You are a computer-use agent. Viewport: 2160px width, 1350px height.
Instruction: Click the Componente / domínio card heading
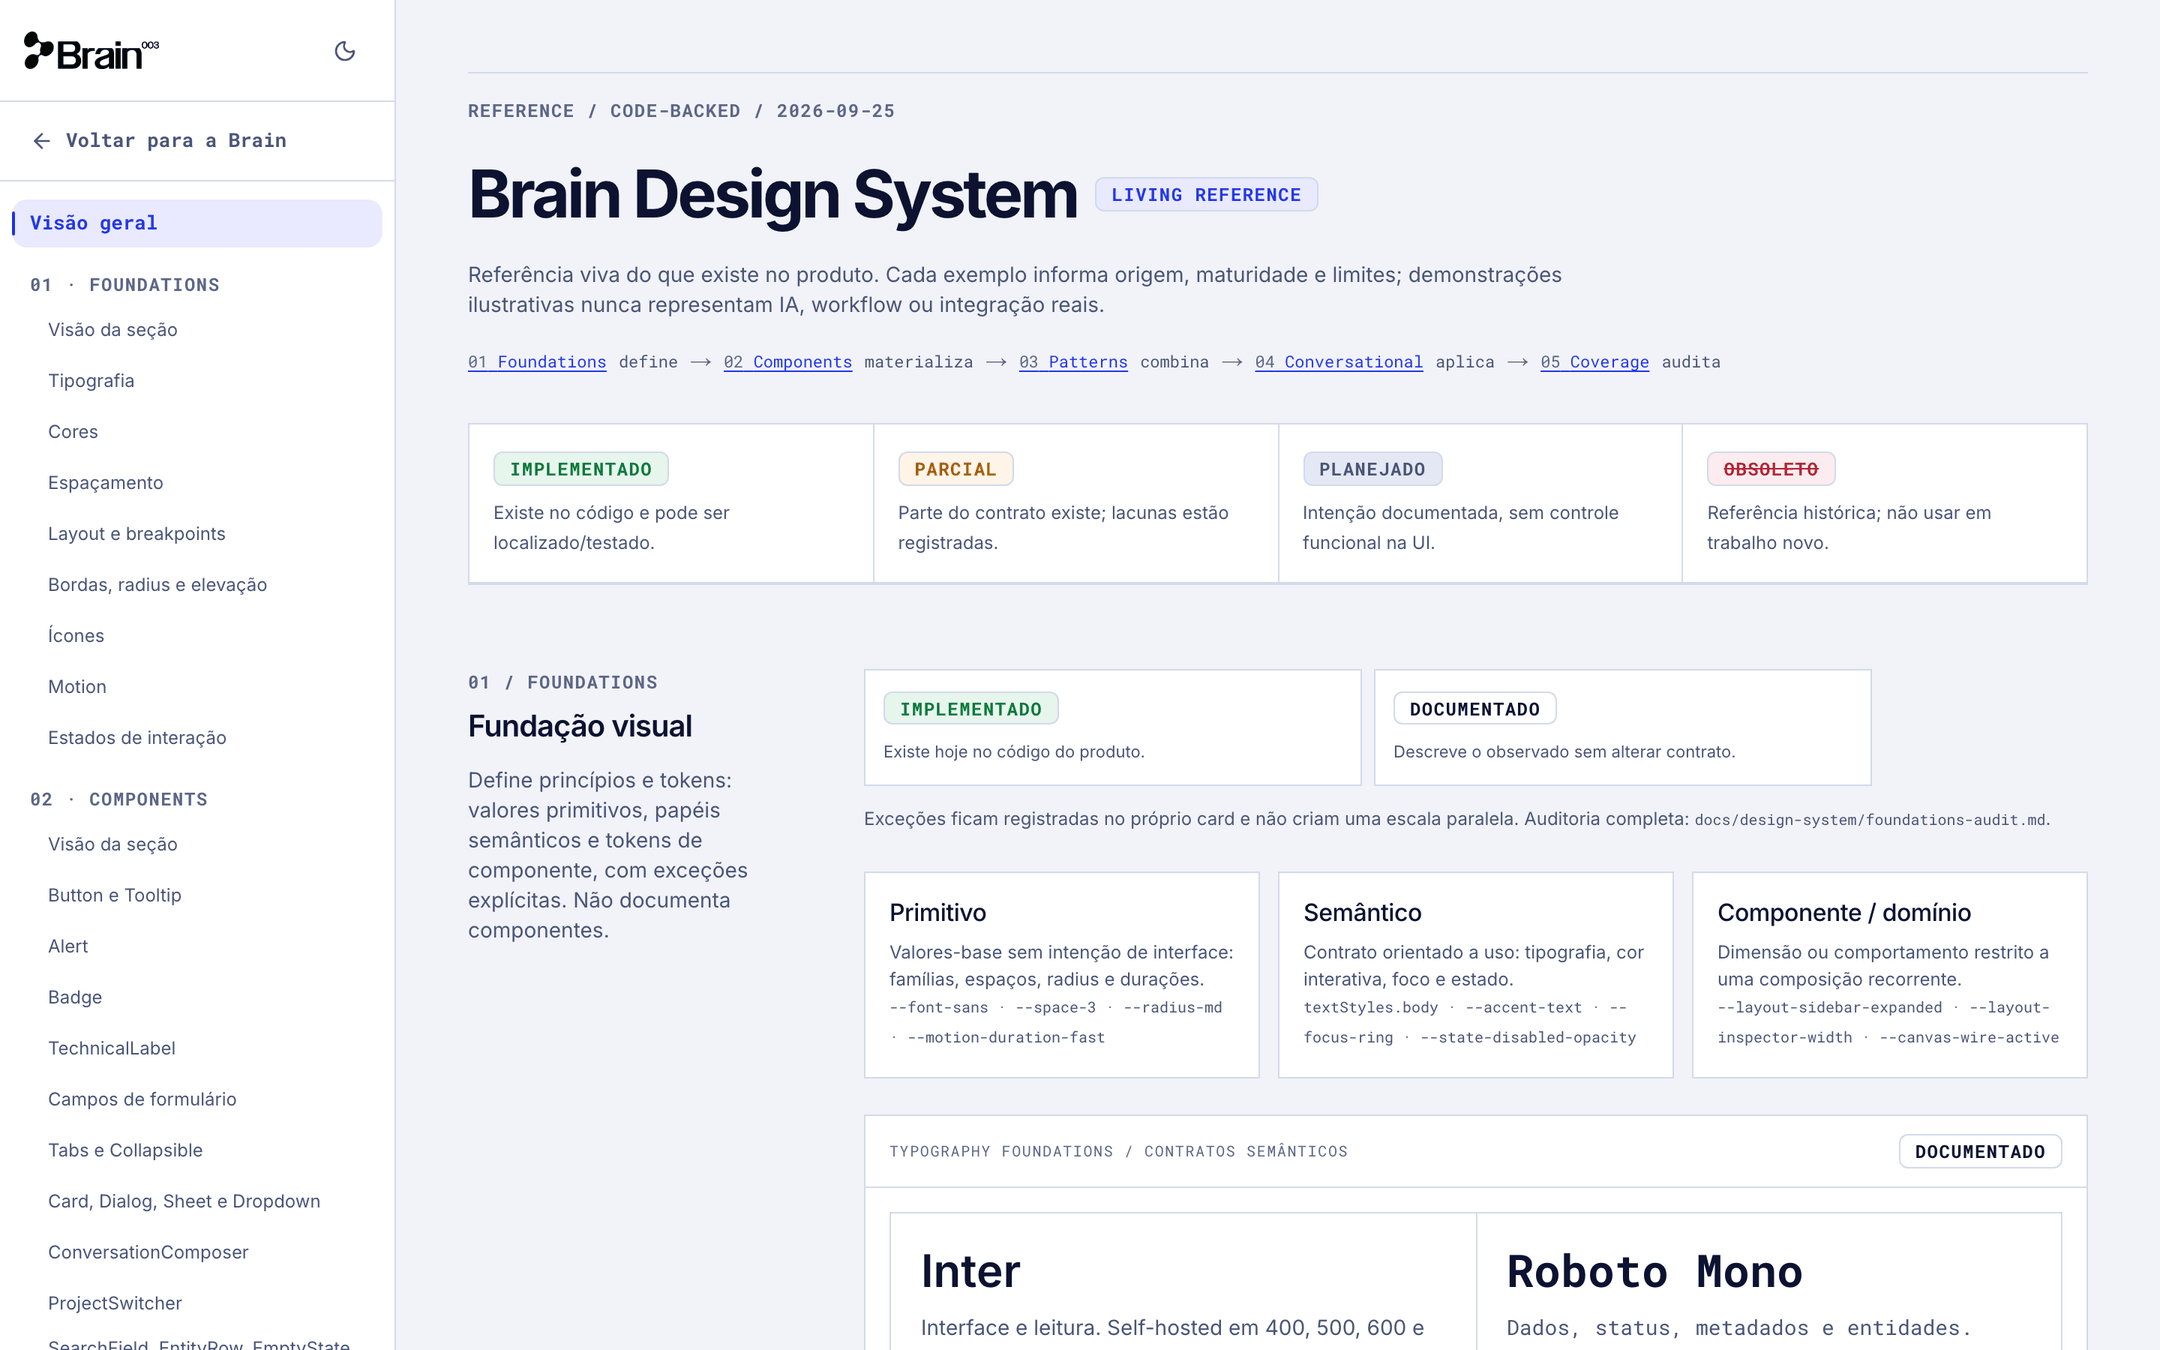[1844, 913]
